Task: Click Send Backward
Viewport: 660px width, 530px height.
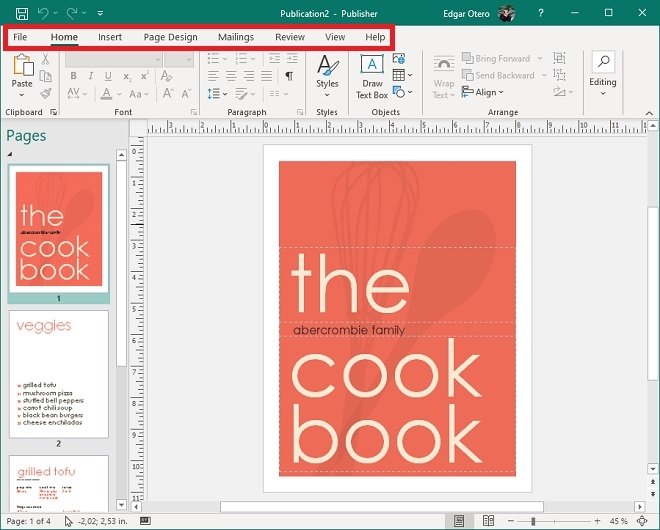Action: point(498,75)
